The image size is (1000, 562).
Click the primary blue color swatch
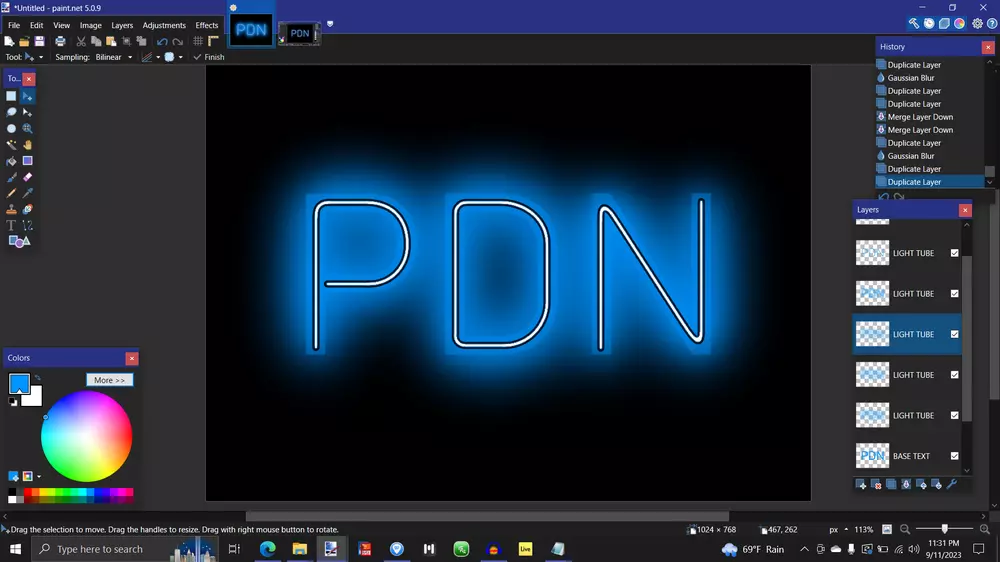[18, 382]
